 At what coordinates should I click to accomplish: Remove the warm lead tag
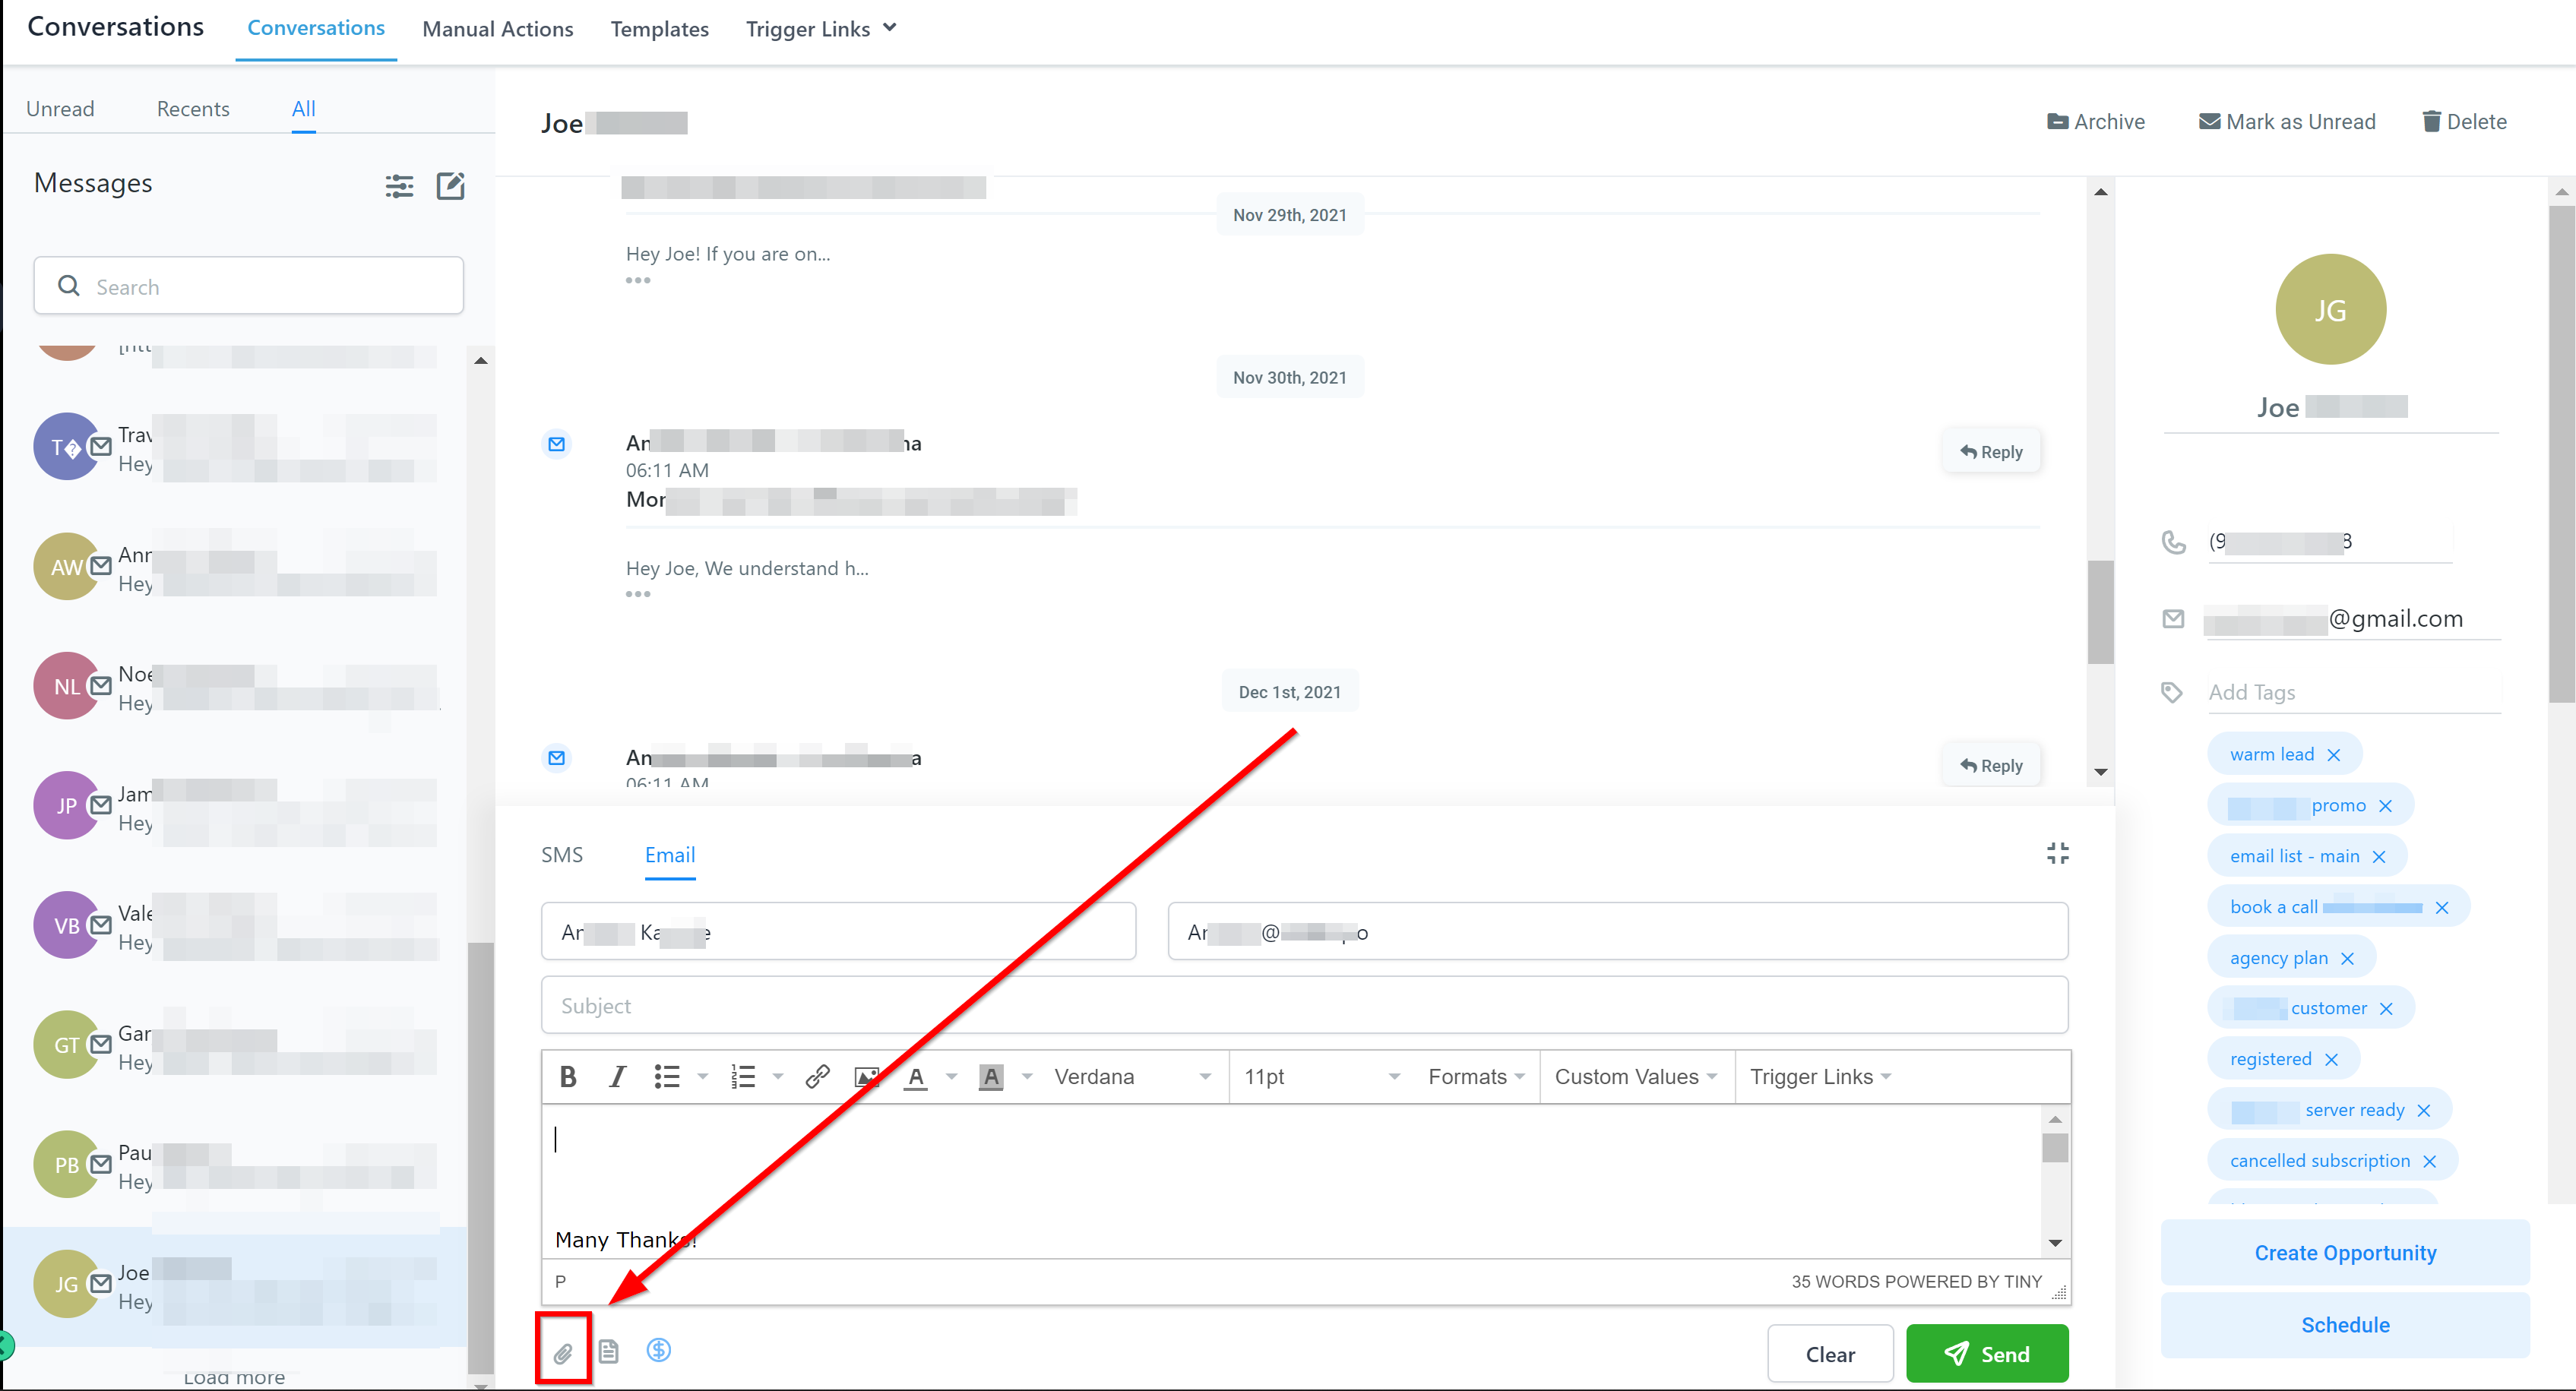click(2334, 755)
